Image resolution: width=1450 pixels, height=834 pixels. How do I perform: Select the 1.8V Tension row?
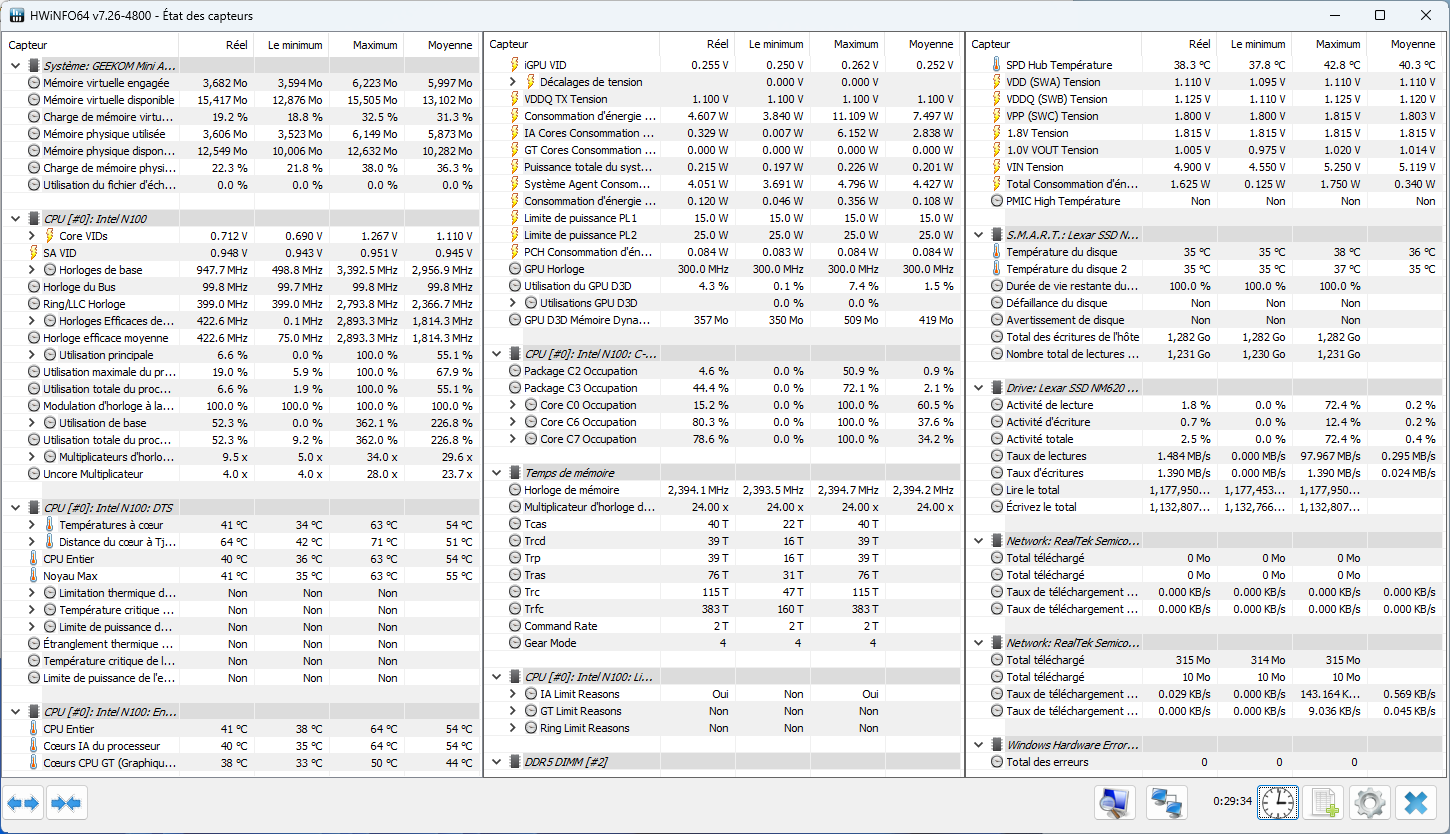(1205, 133)
